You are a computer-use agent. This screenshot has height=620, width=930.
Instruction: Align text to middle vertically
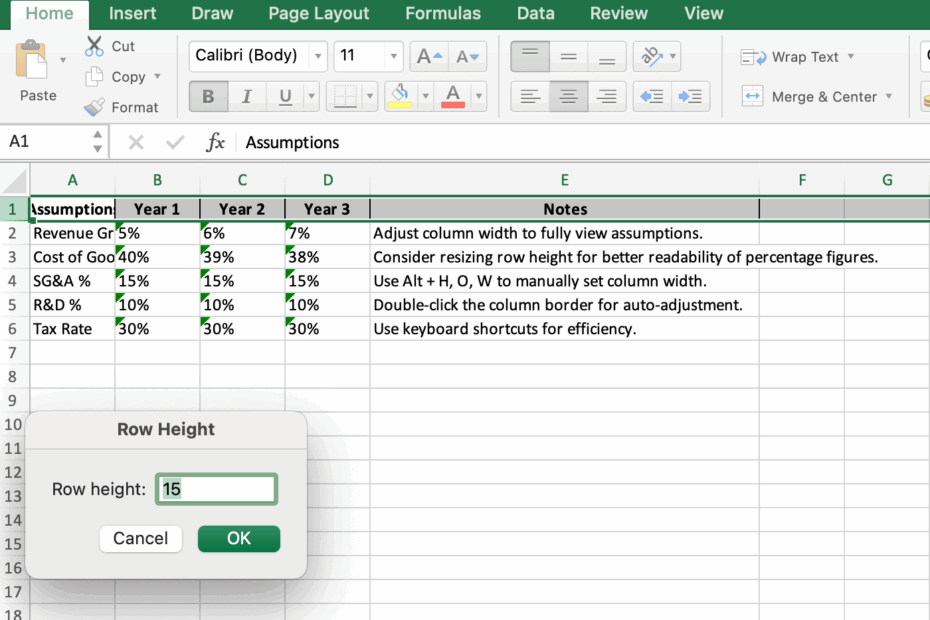click(x=568, y=56)
